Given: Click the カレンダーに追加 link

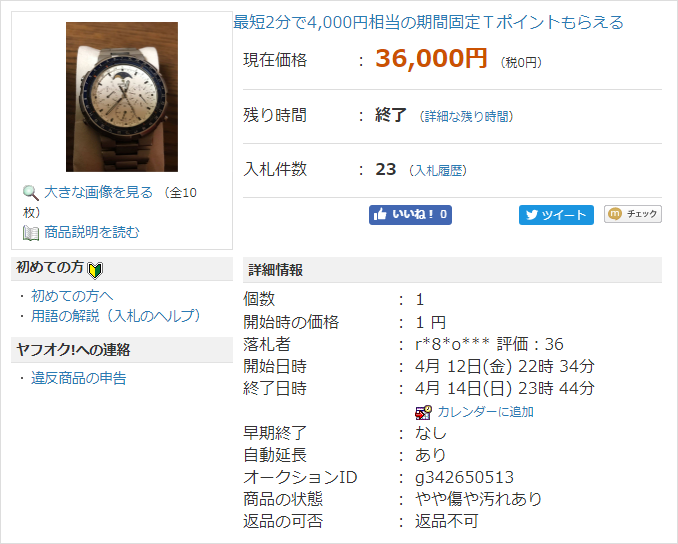Looking at the screenshot, I should [x=485, y=412].
